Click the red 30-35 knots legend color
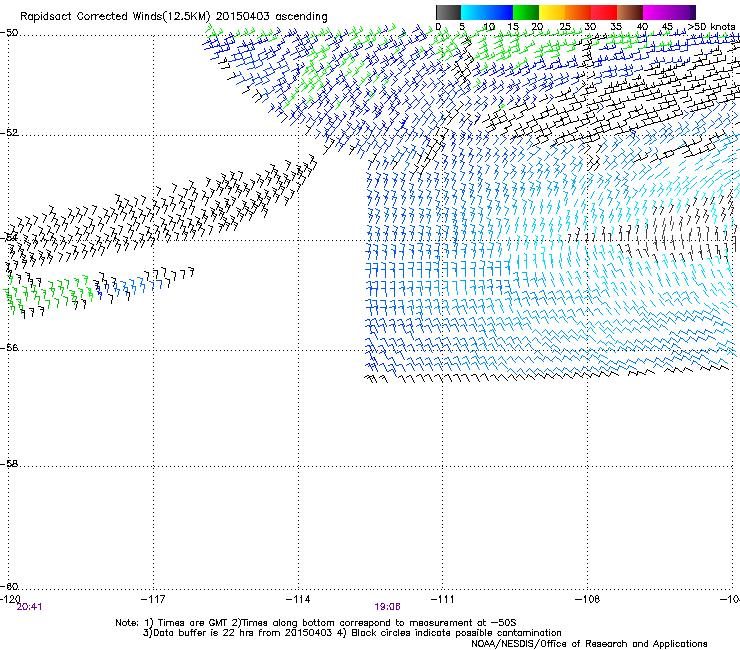The image size is (740, 650). [604, 12]
